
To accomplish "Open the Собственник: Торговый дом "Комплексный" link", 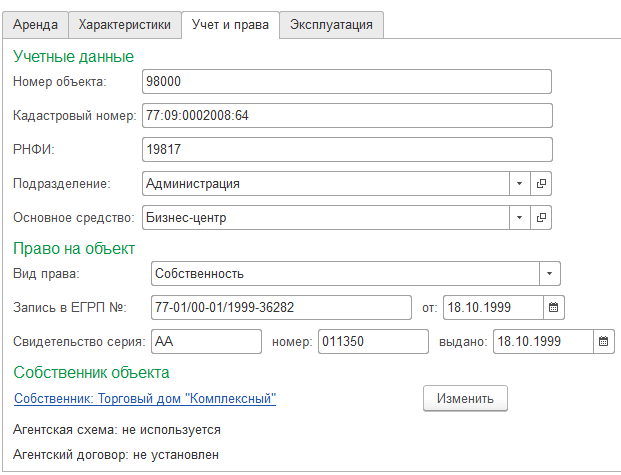I will 145,398.
